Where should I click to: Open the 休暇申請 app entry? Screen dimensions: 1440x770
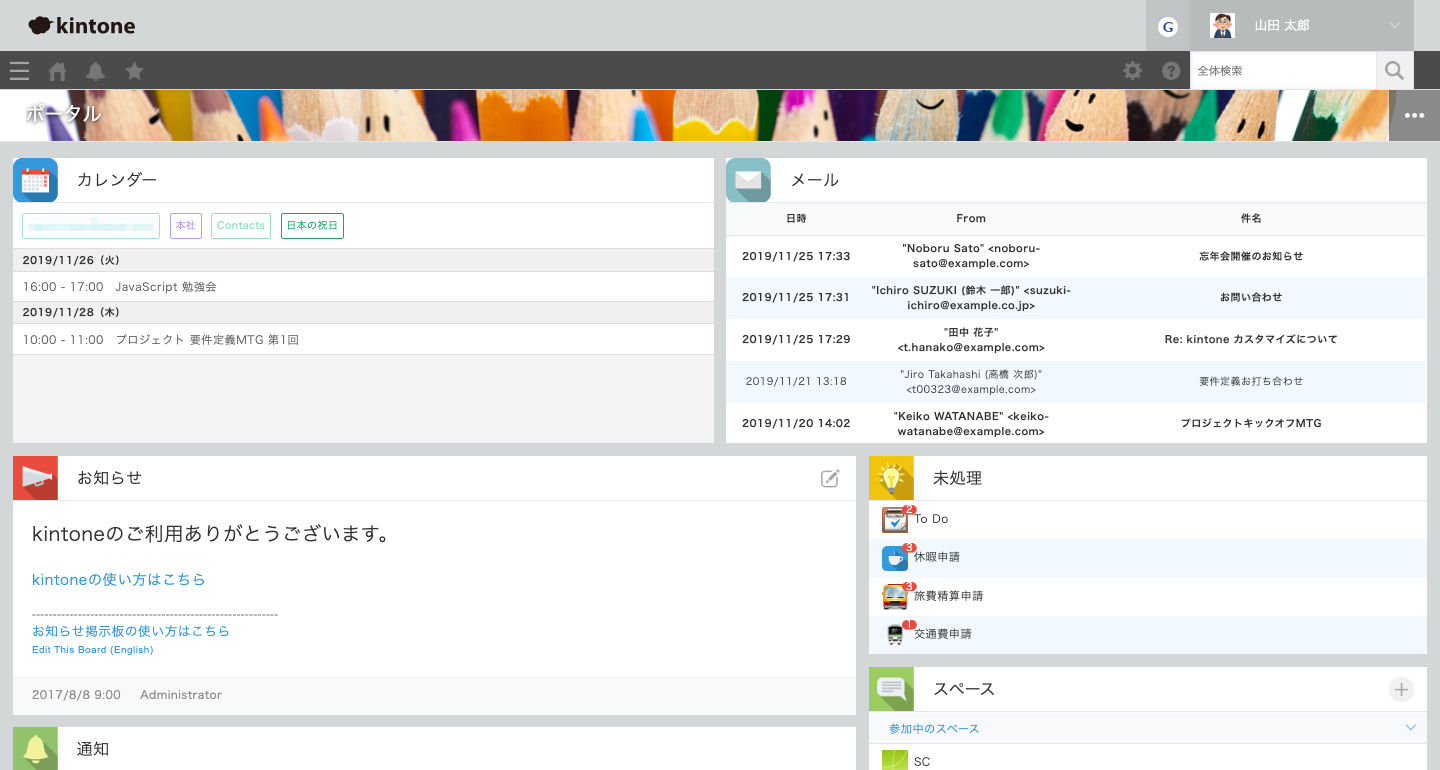(x=936, y=557)
